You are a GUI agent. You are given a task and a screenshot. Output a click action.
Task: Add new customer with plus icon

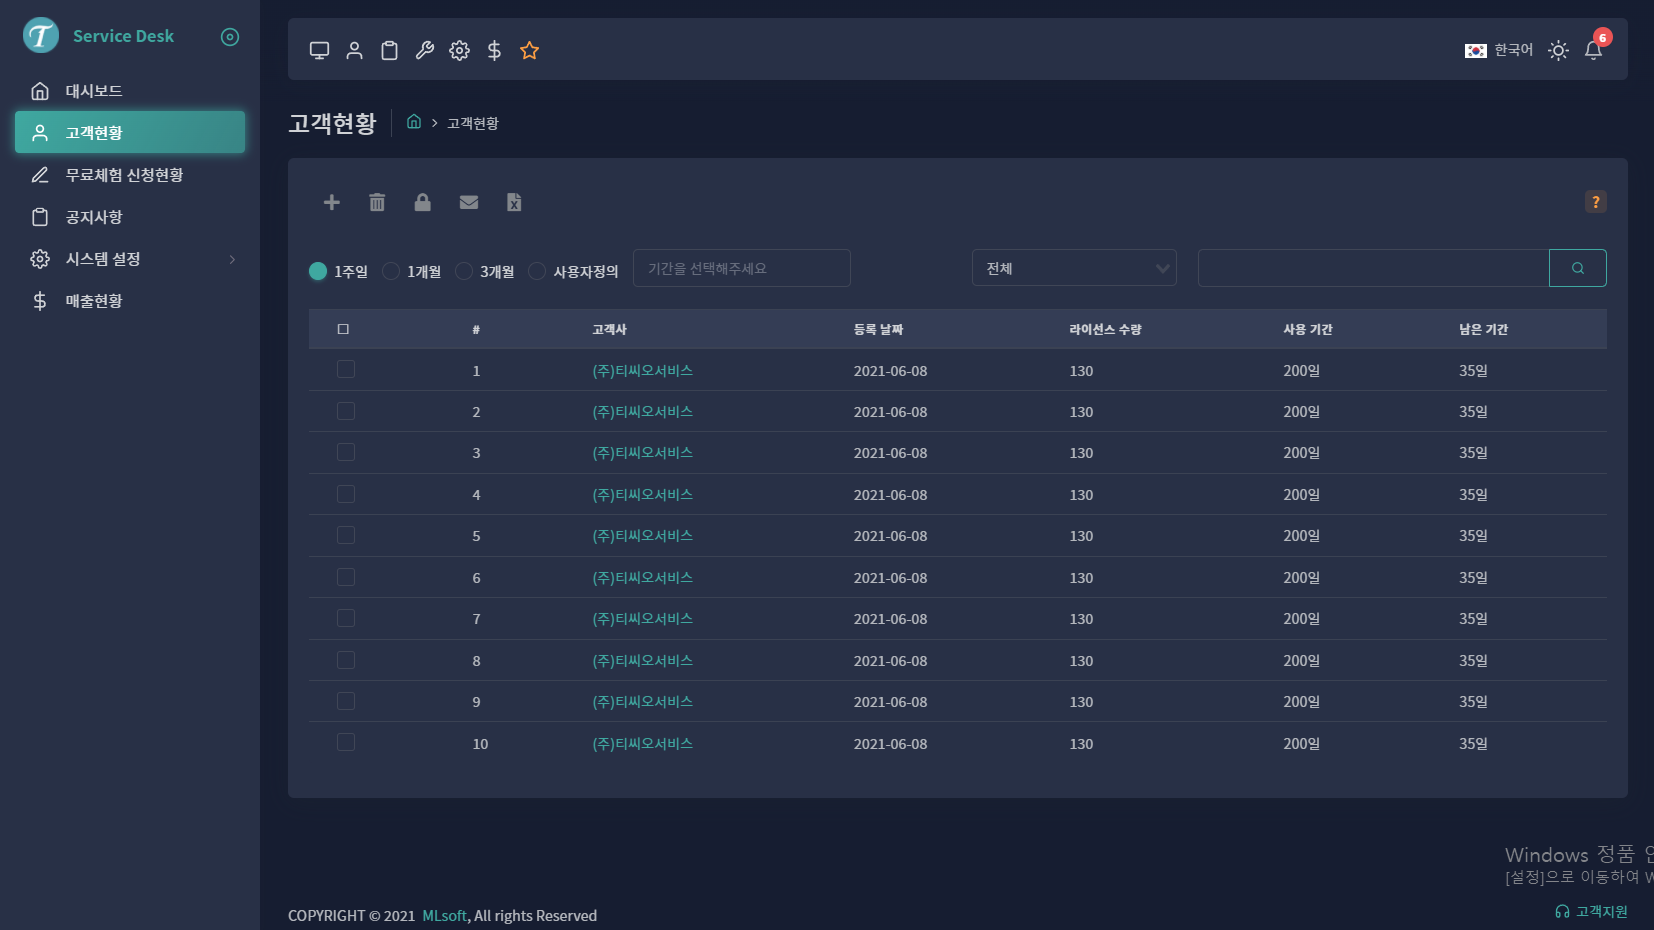[332, 202]
